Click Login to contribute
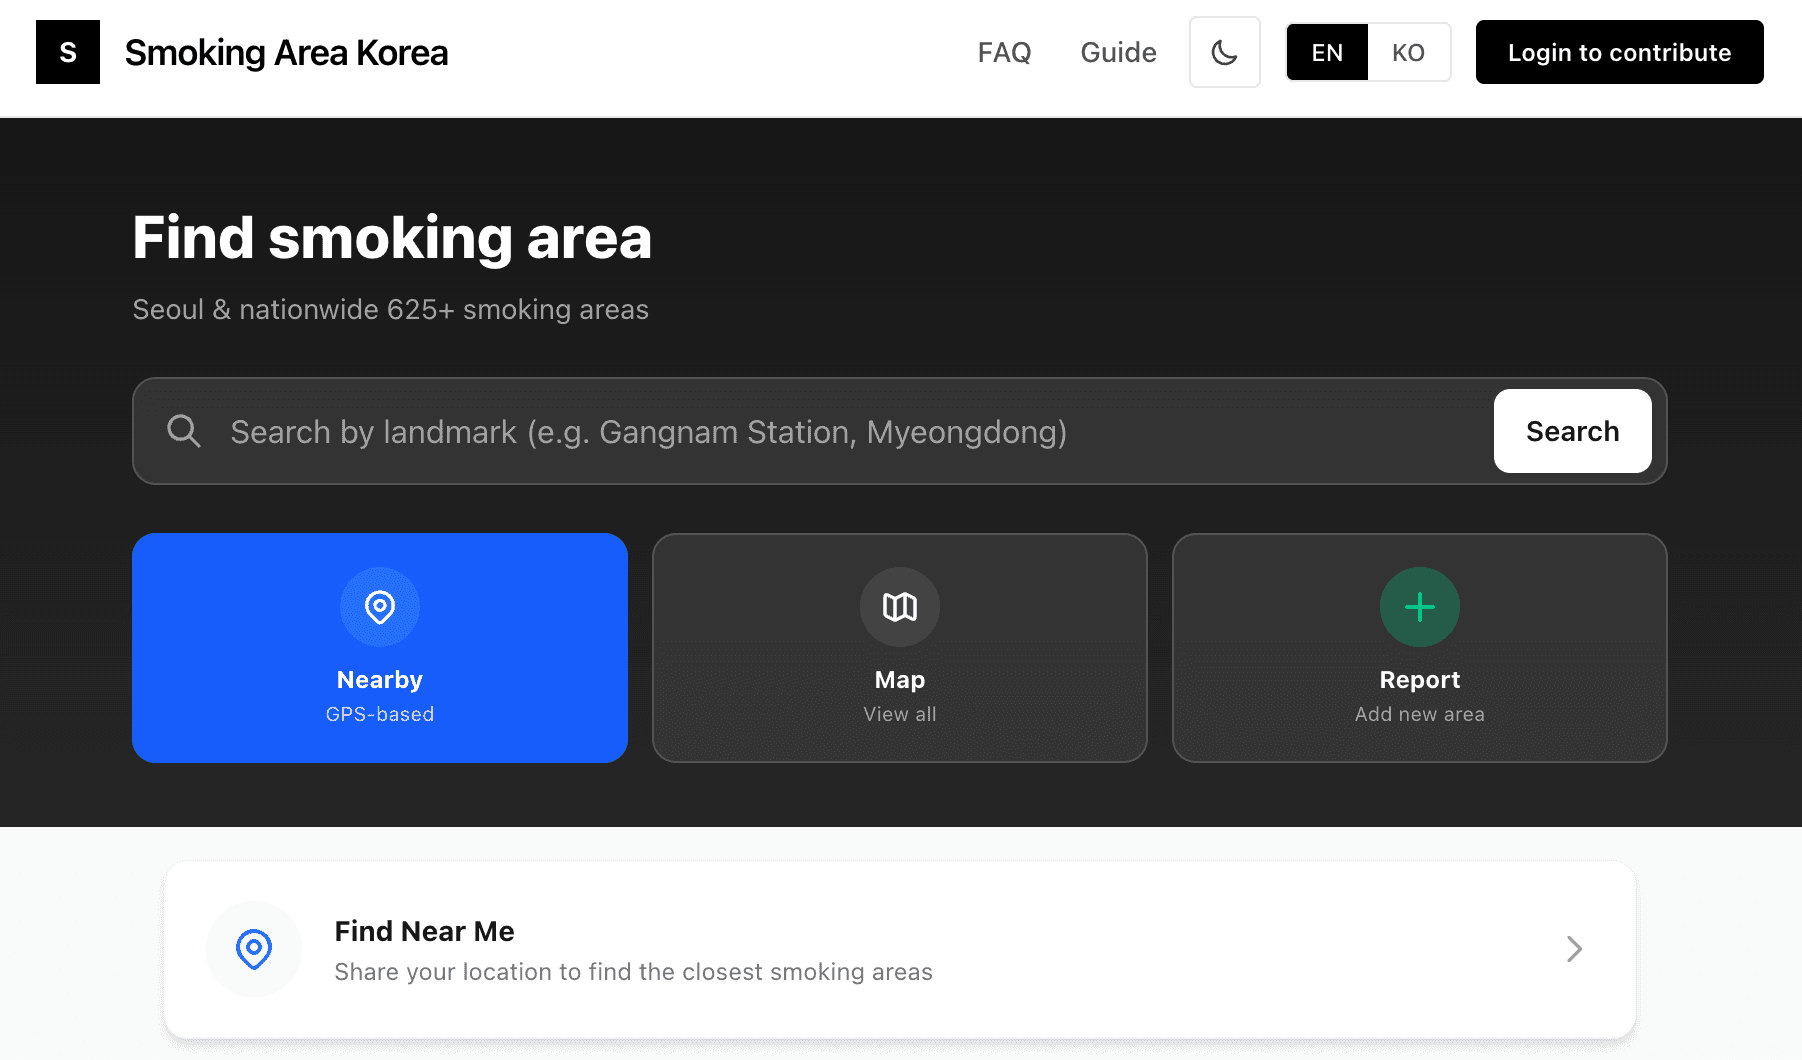The height and width of the screenshot is (1060, 1802). click(1618, 52)
